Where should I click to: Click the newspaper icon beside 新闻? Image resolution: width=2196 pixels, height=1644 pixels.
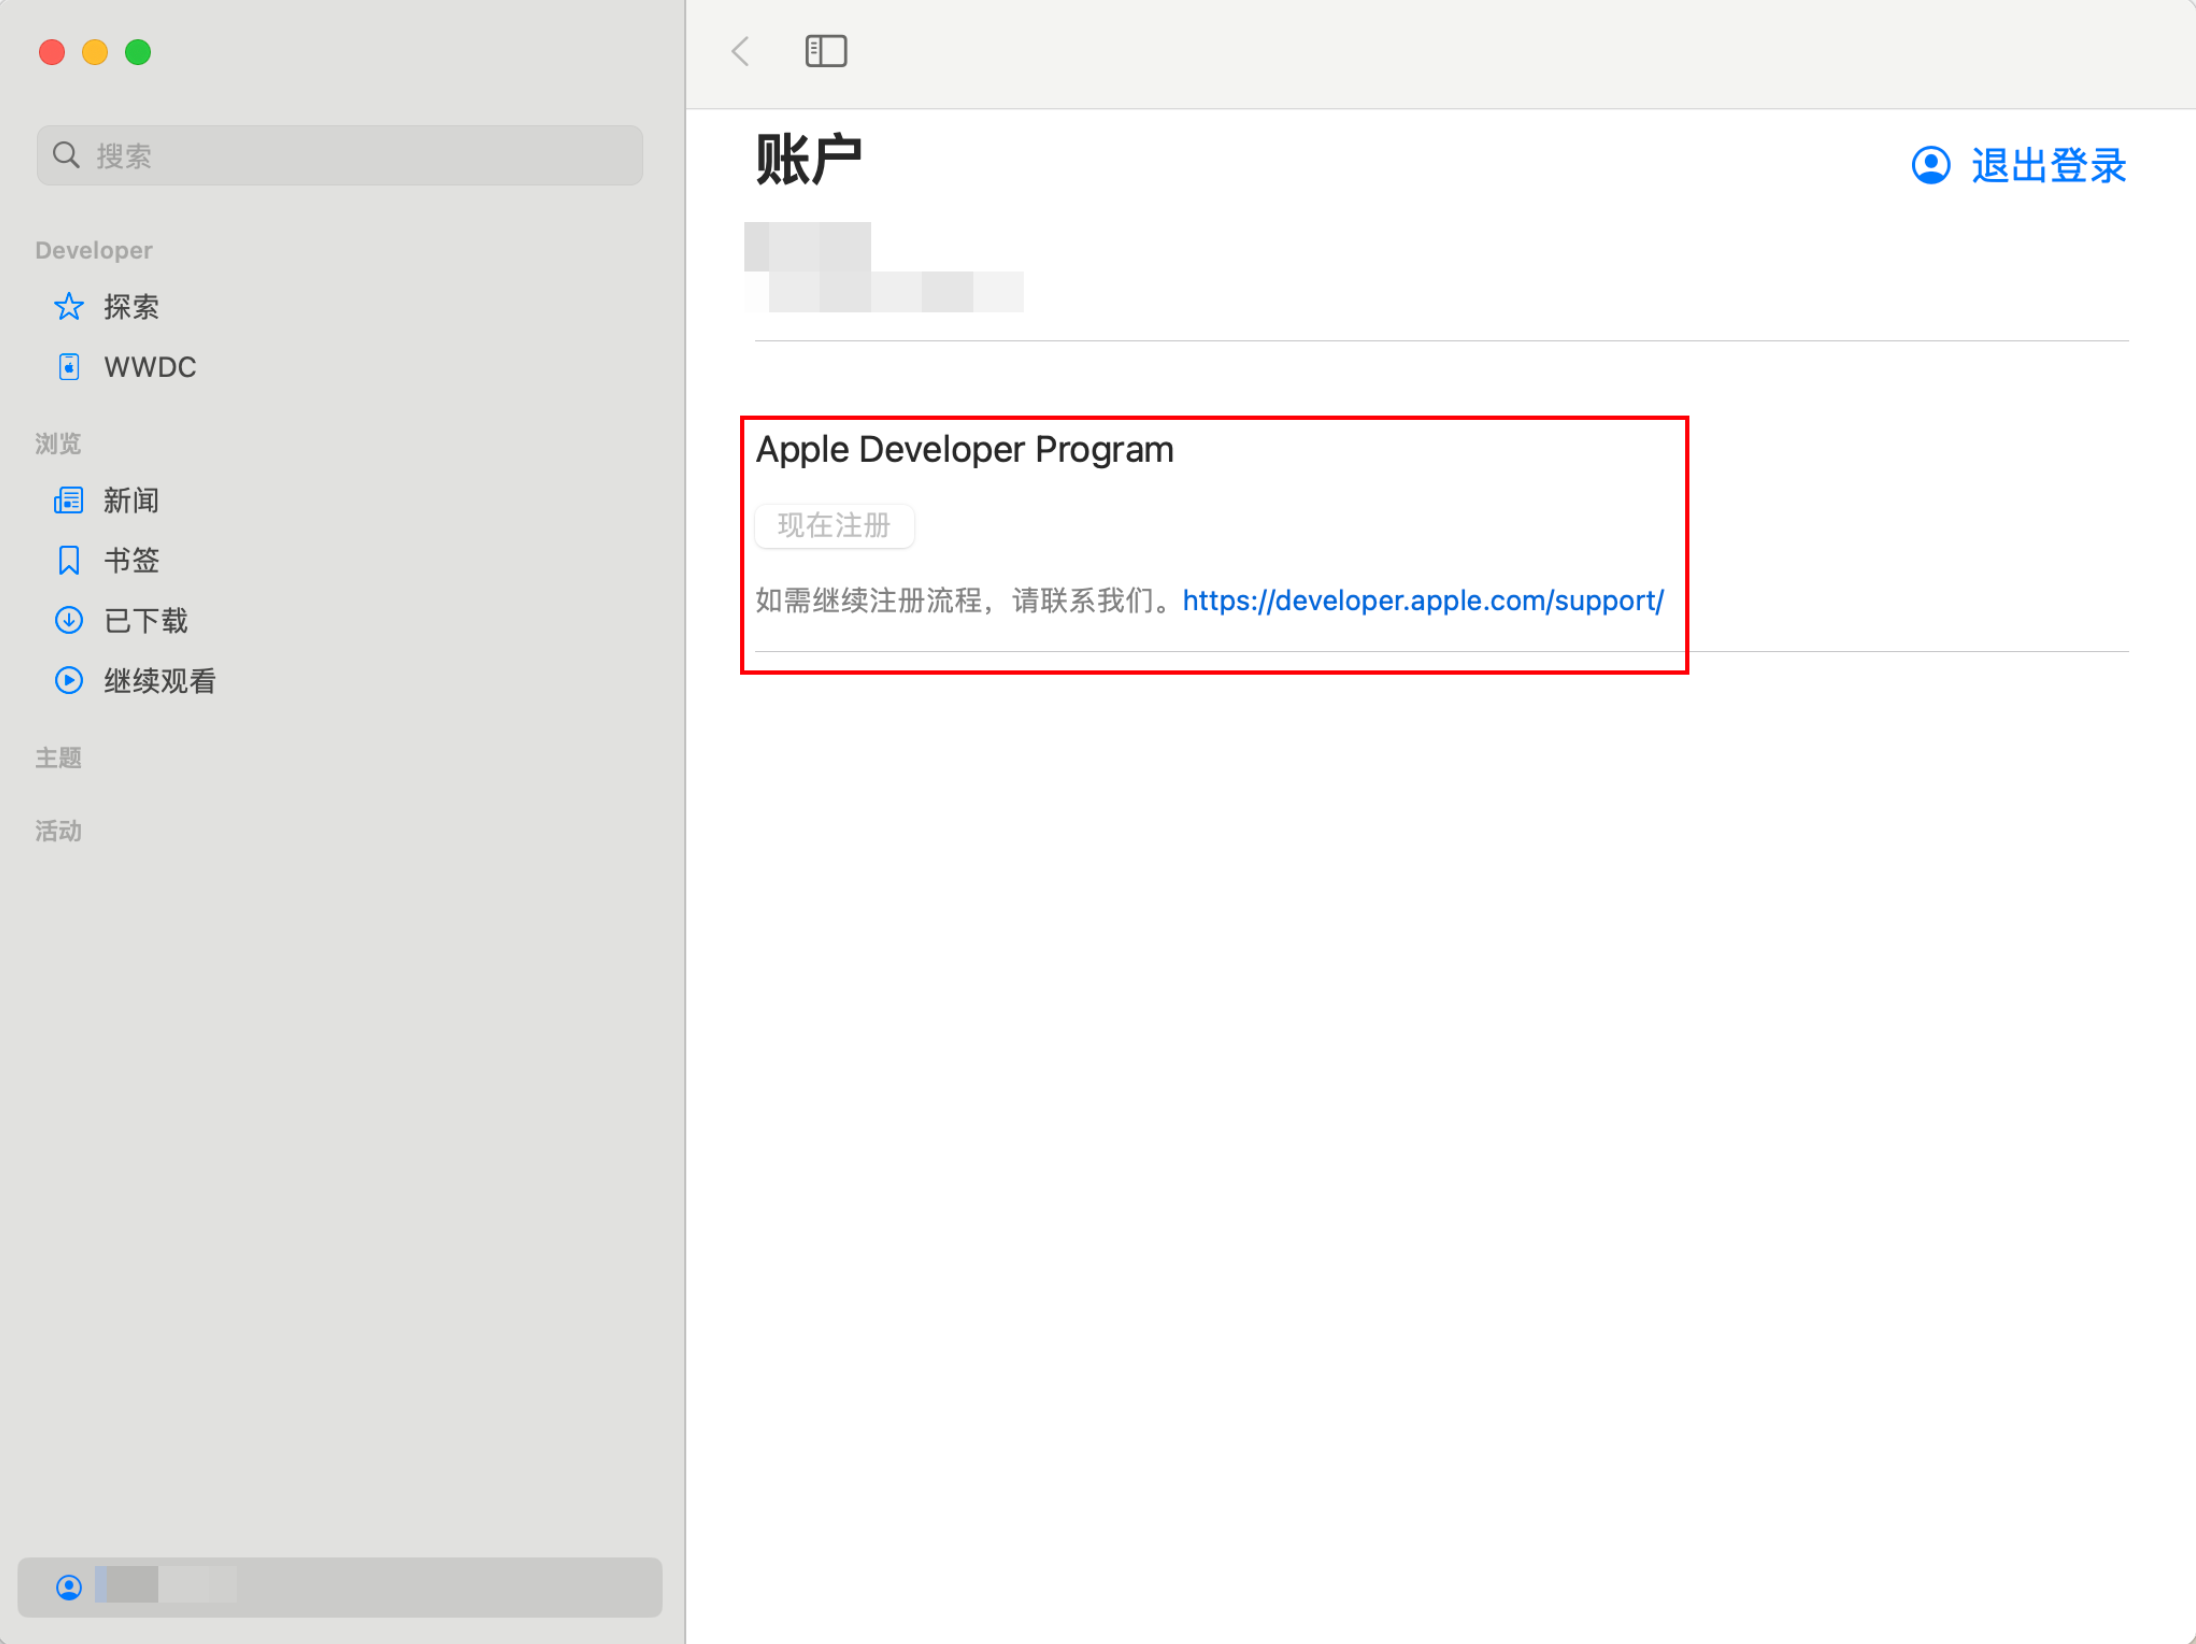[x=68, y=500]
